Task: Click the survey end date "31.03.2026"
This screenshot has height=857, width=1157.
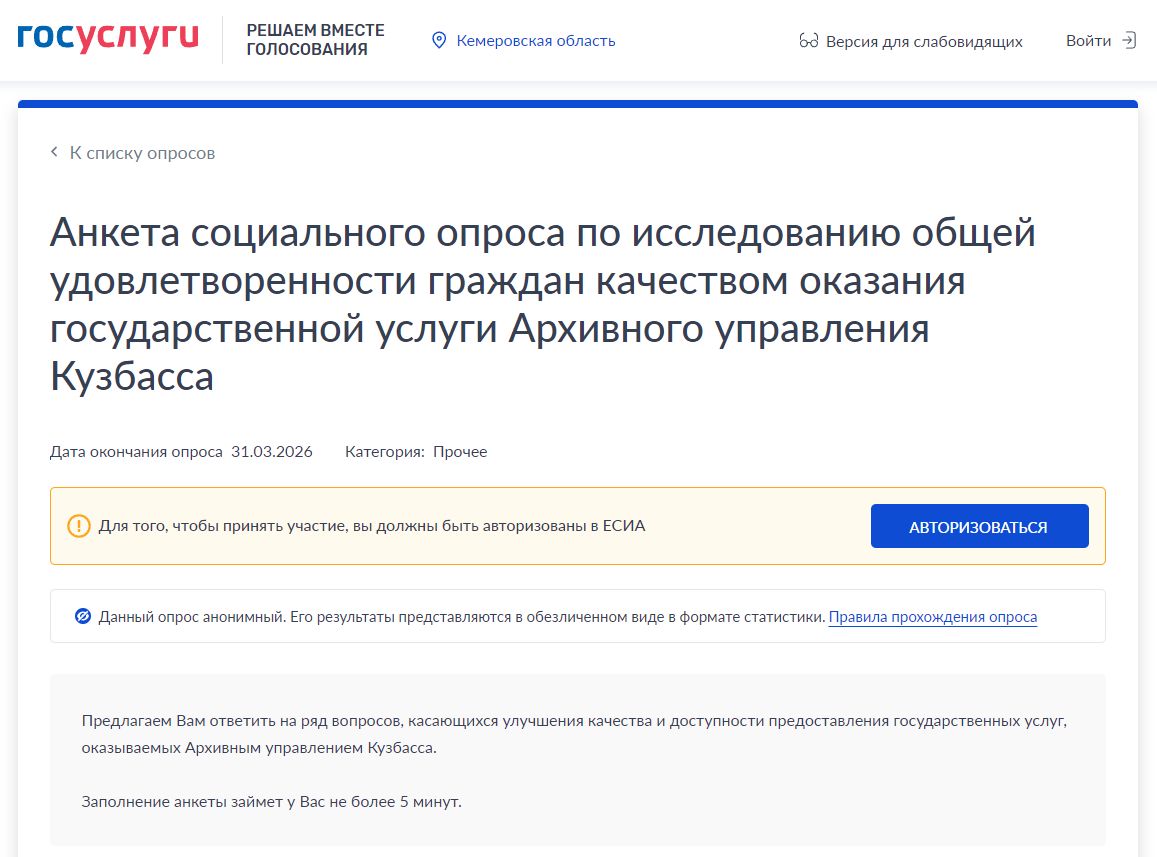Action: click(x=272, y=451)
